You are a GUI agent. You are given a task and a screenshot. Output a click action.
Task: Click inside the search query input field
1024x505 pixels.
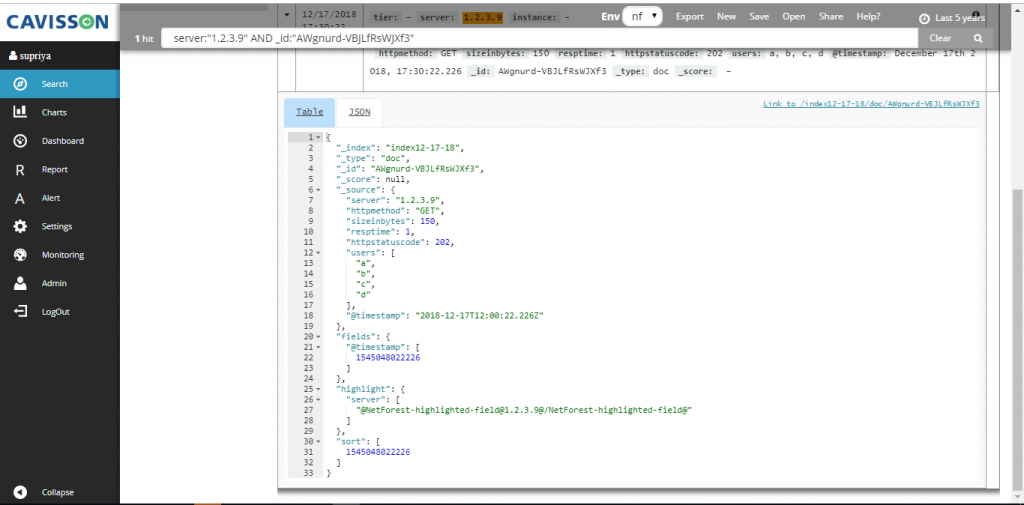pyautogui.click(x=540, y=38)
